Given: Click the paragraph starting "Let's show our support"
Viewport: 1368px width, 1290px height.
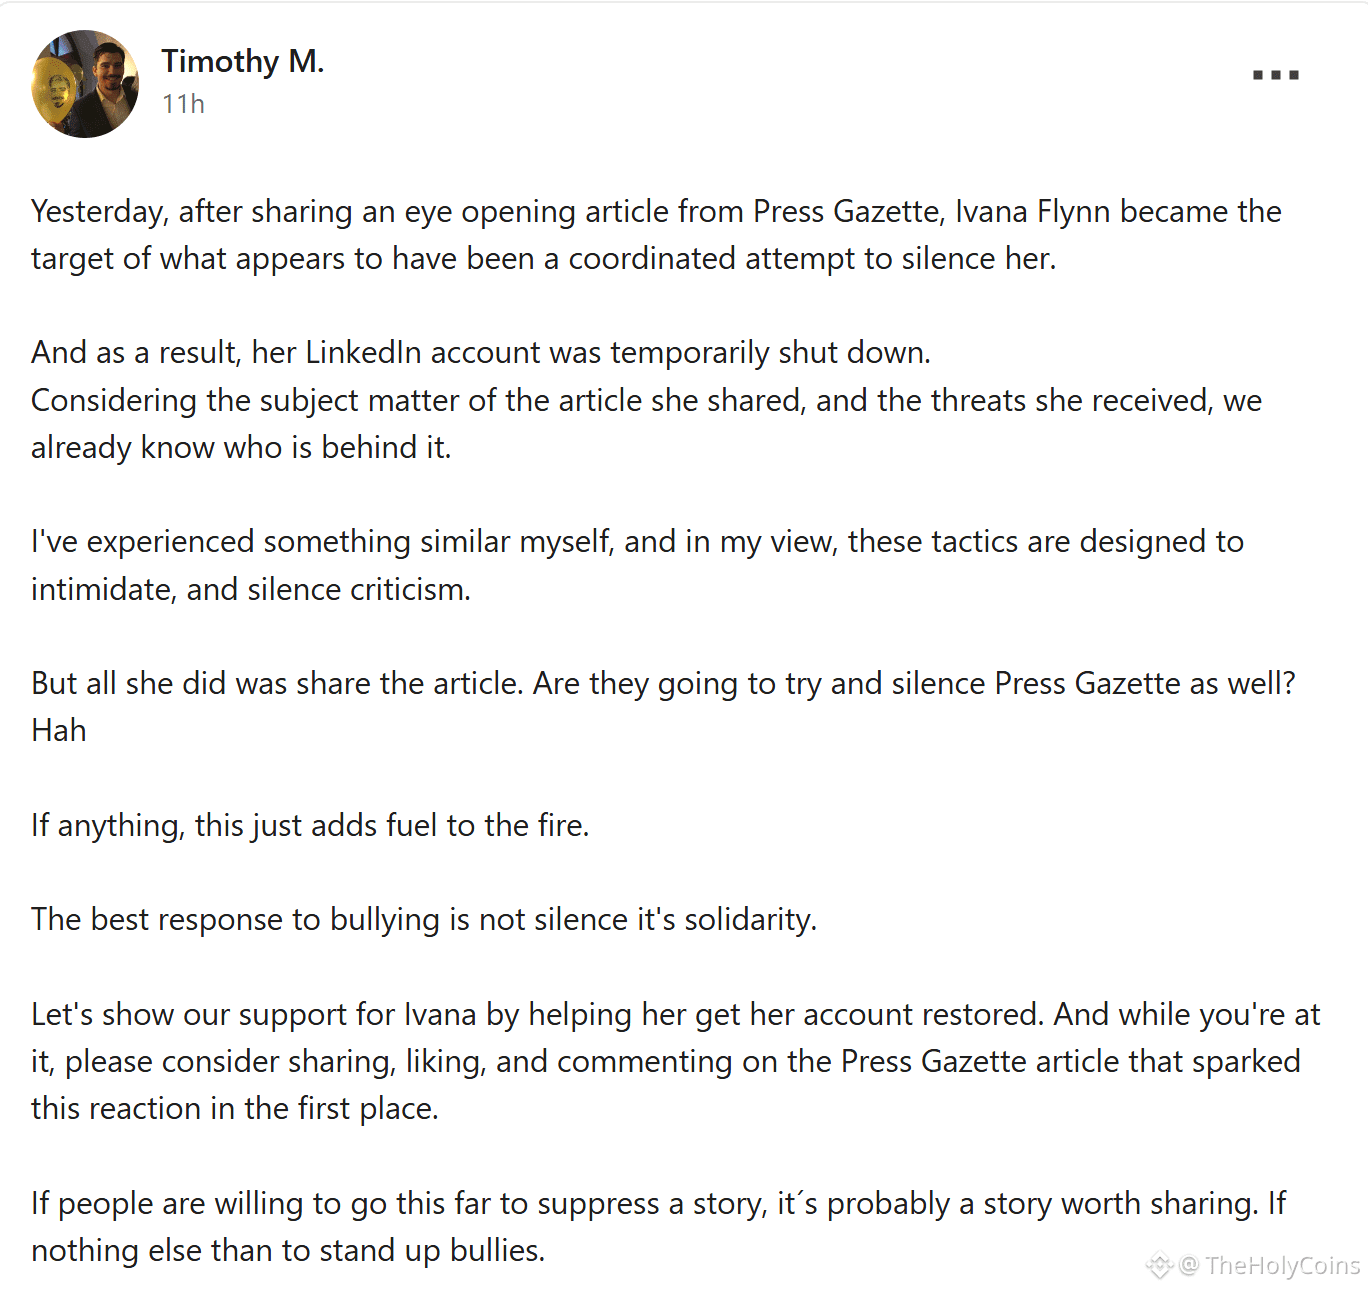Looking at the screenshot, I should coord(676,1061).
